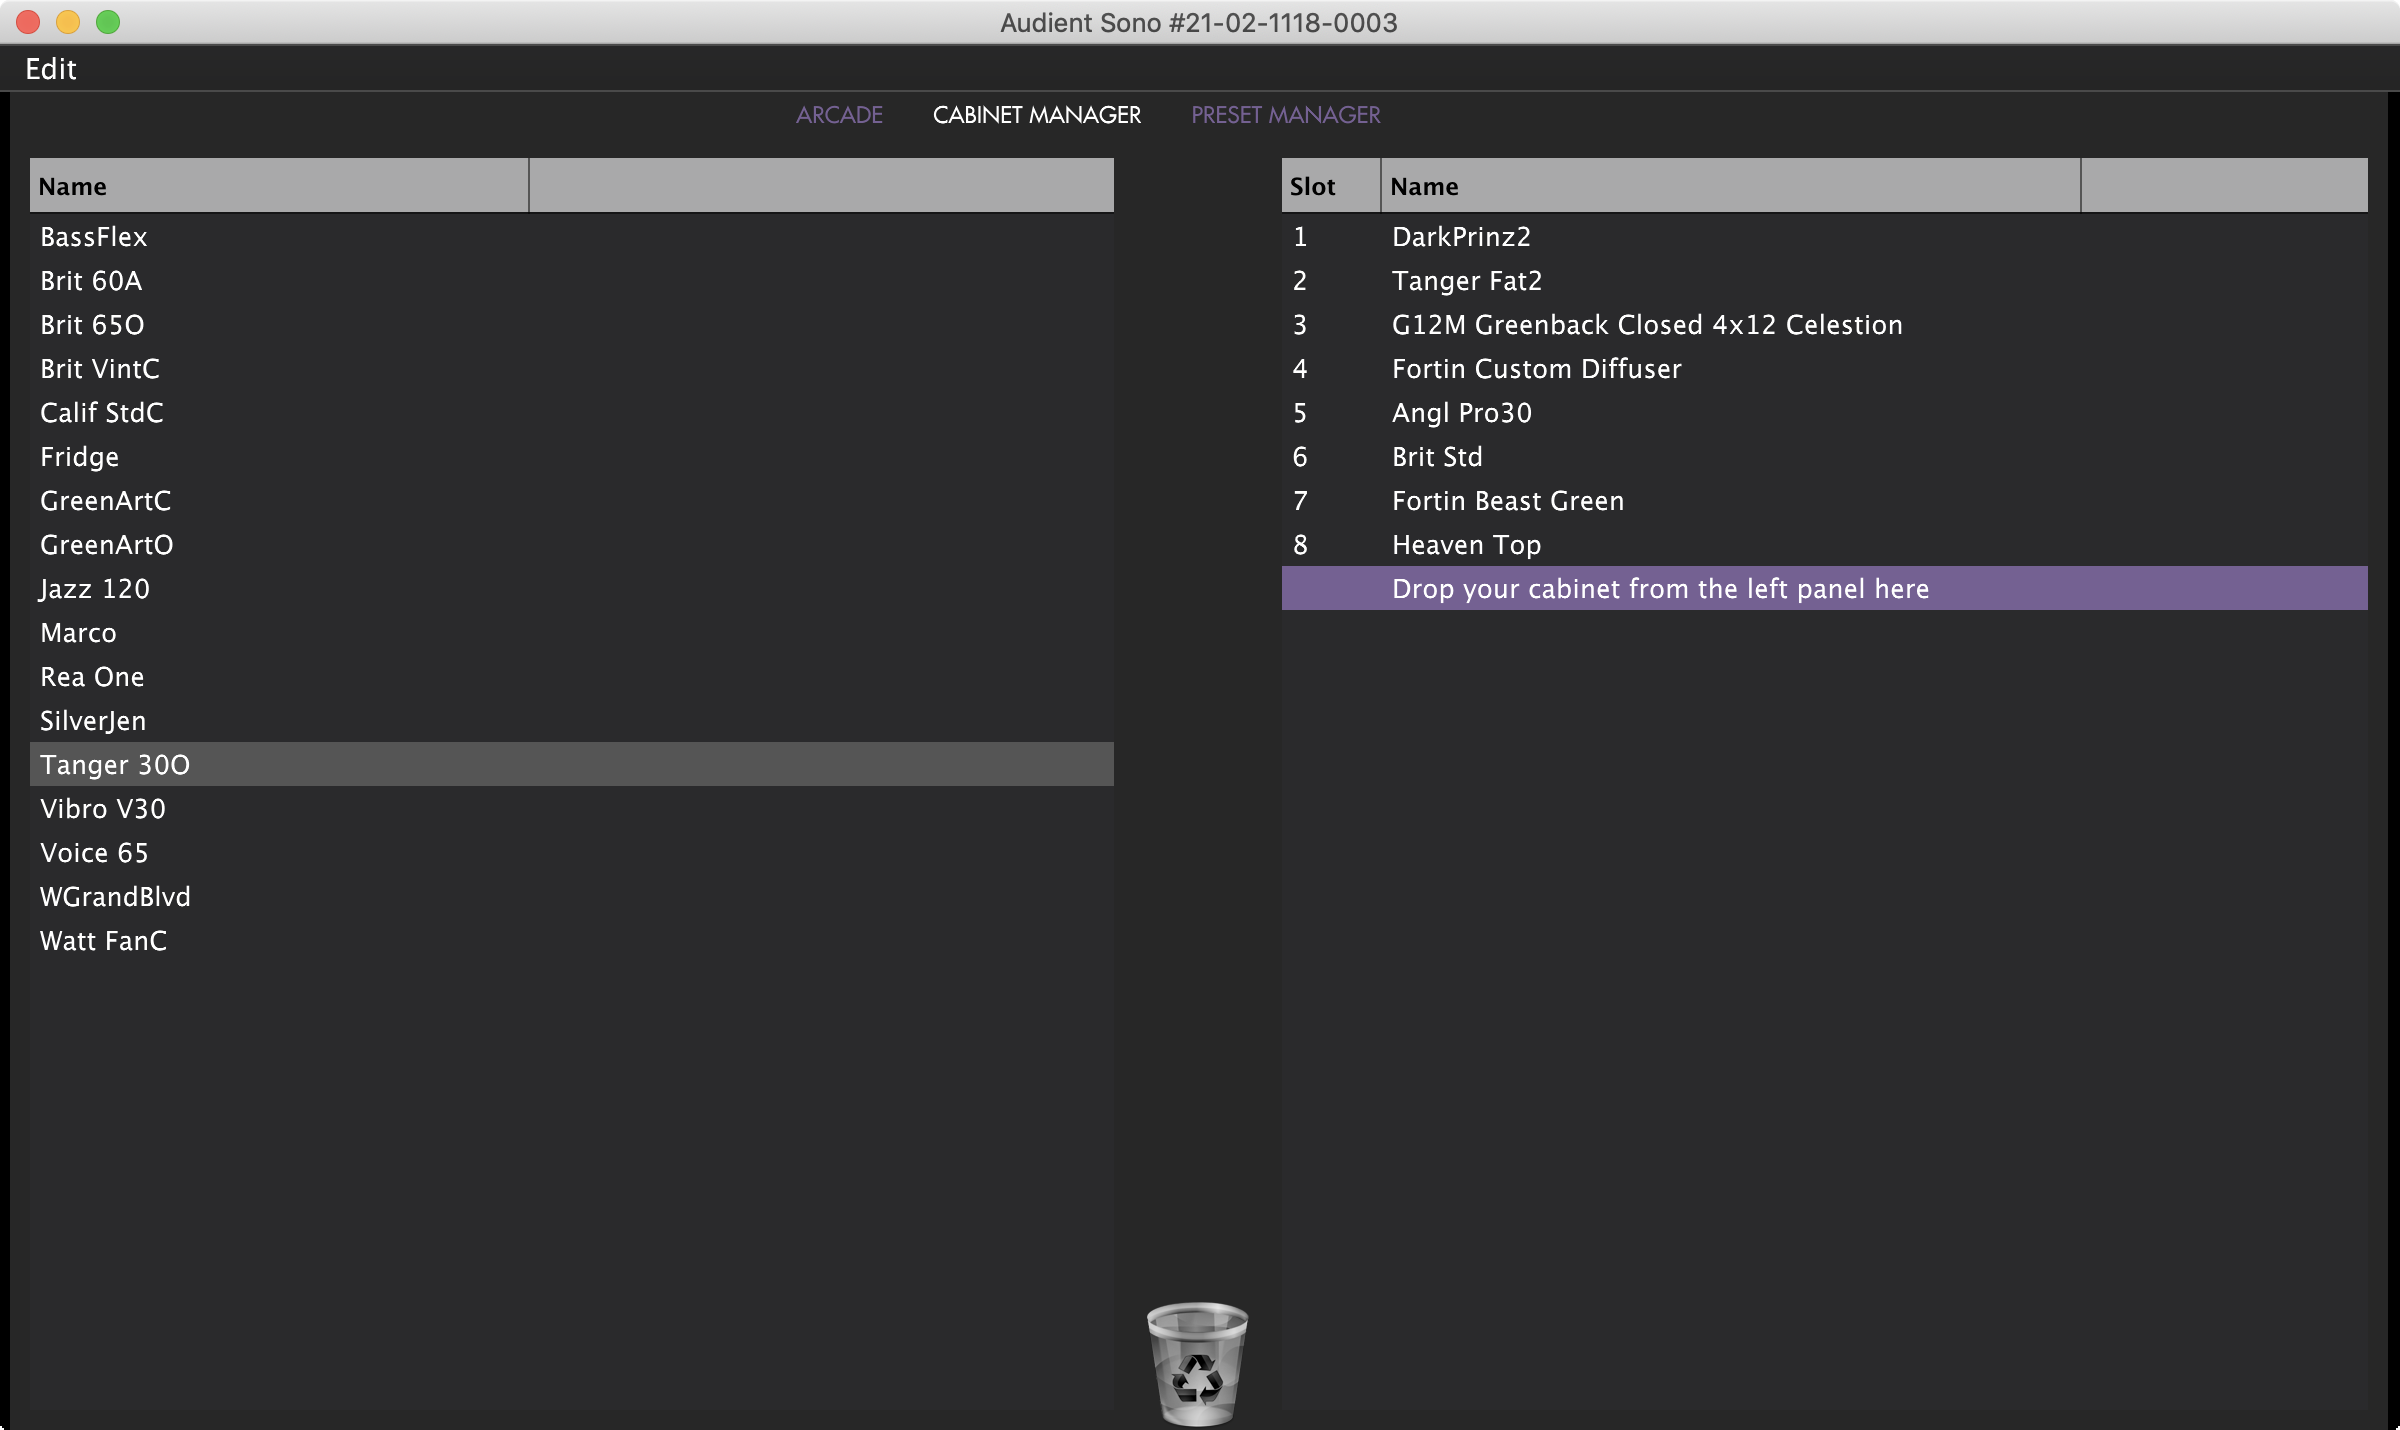Maximize the window with green button
Image resolution: width=2400 pixels, height=1430 pixels.
pyautogui.click(x=108, y=22)
